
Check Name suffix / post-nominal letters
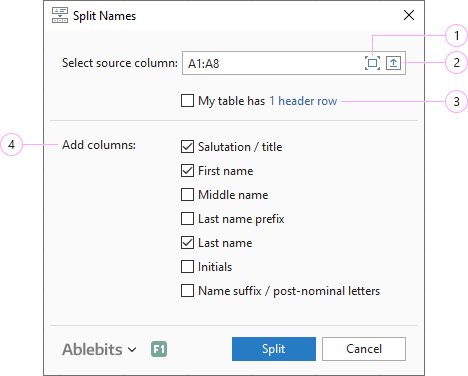pyautogui.click(x=187, y=291)
